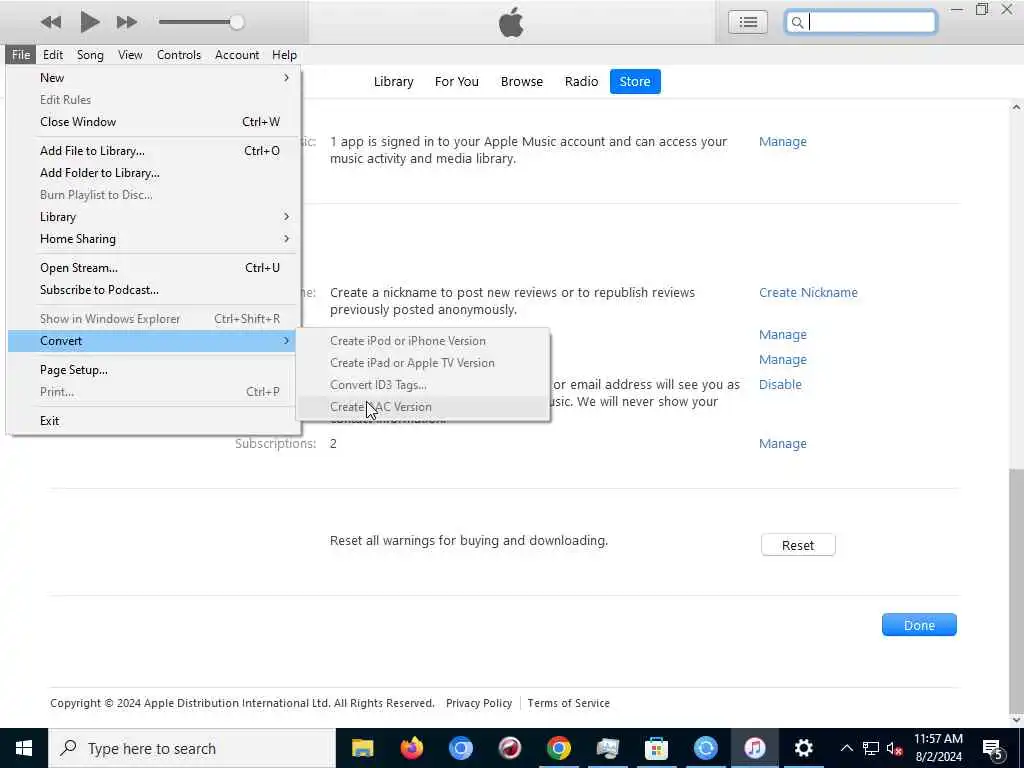Click the taskbar search box
The image size is (1024, 768).
coord(192,748)
